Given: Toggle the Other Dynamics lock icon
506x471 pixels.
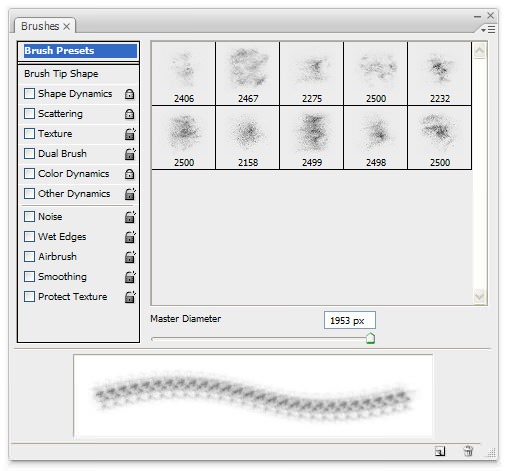Looking at the screenshot, I should [x=130, y=194].
